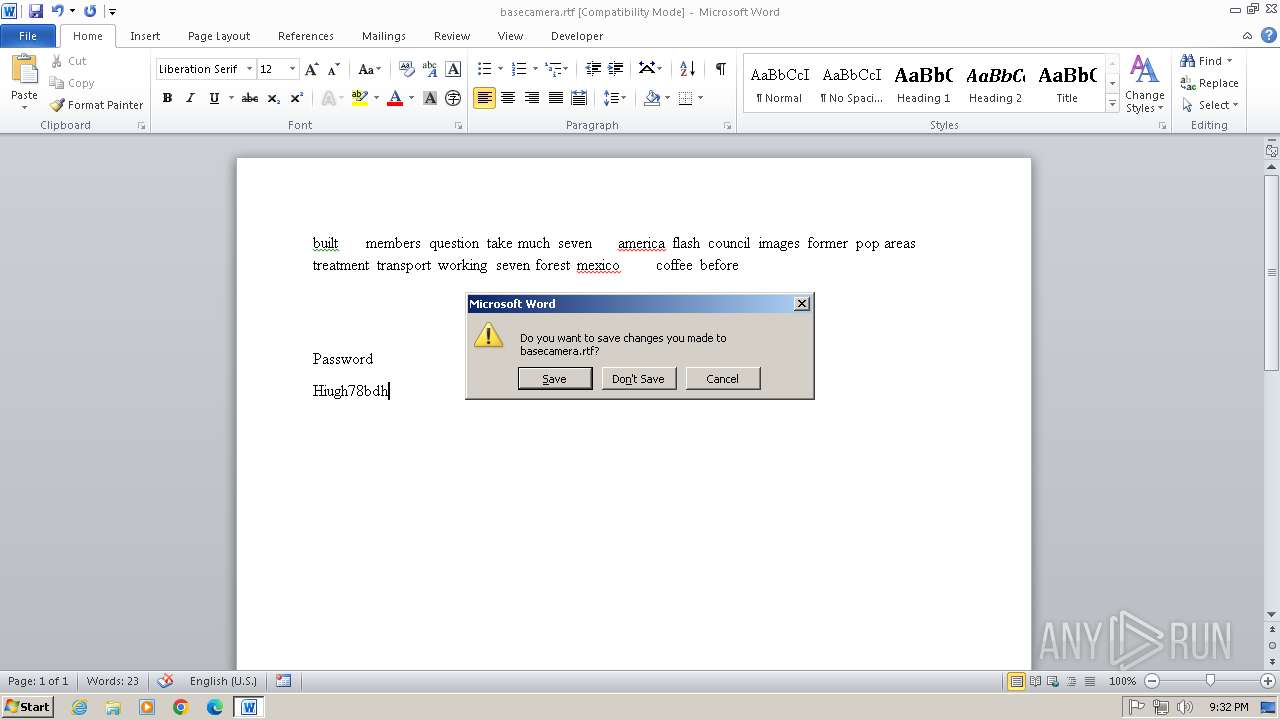The width and height of the screenshot is (1280, 720).
Task: Toggle Italic formatting
Action: (190, 98)
